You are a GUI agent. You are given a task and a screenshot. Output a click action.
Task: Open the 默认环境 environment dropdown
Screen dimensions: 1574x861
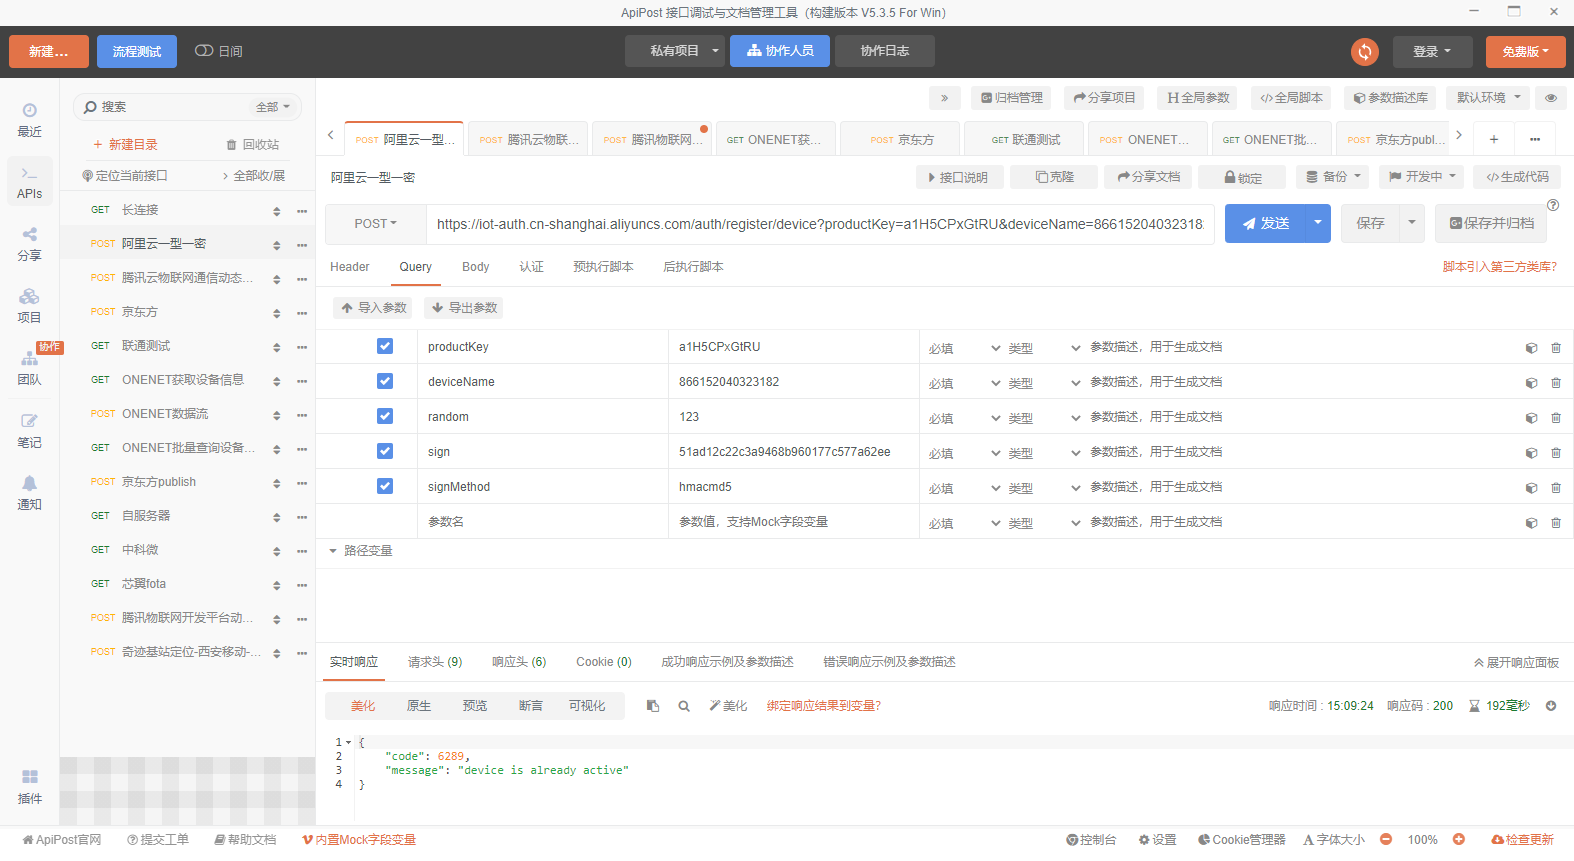pyautogui.click(x=1488, y=98)
